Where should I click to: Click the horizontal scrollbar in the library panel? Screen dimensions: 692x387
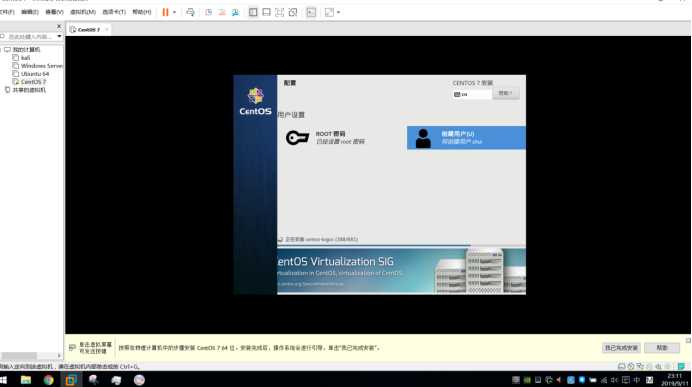pos(19,356)
